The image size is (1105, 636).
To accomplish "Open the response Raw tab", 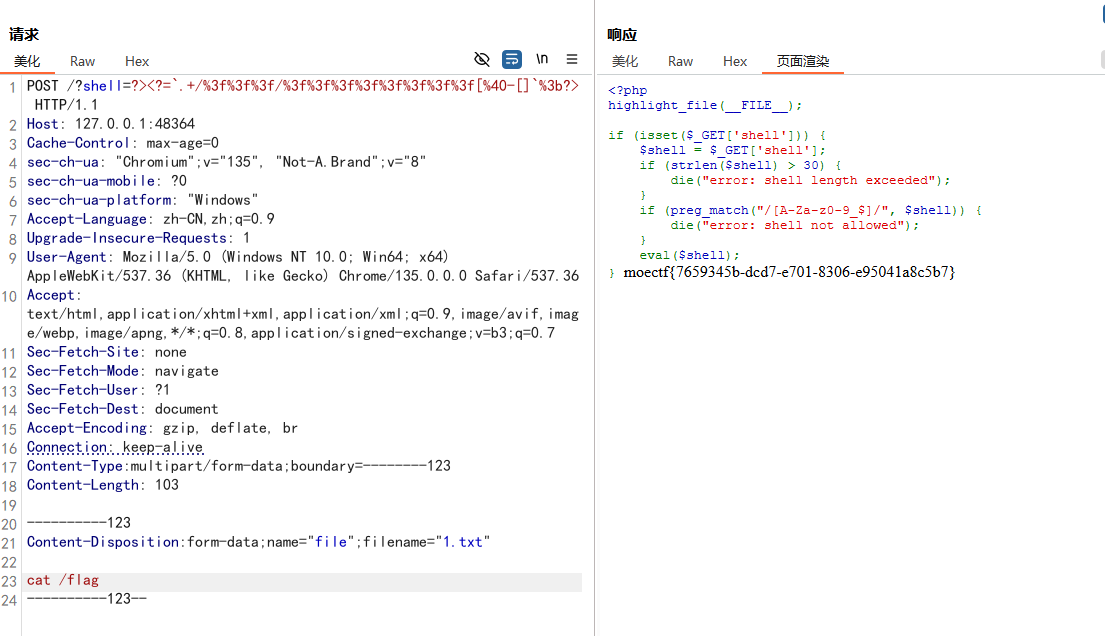I will [x=680, y=61].
